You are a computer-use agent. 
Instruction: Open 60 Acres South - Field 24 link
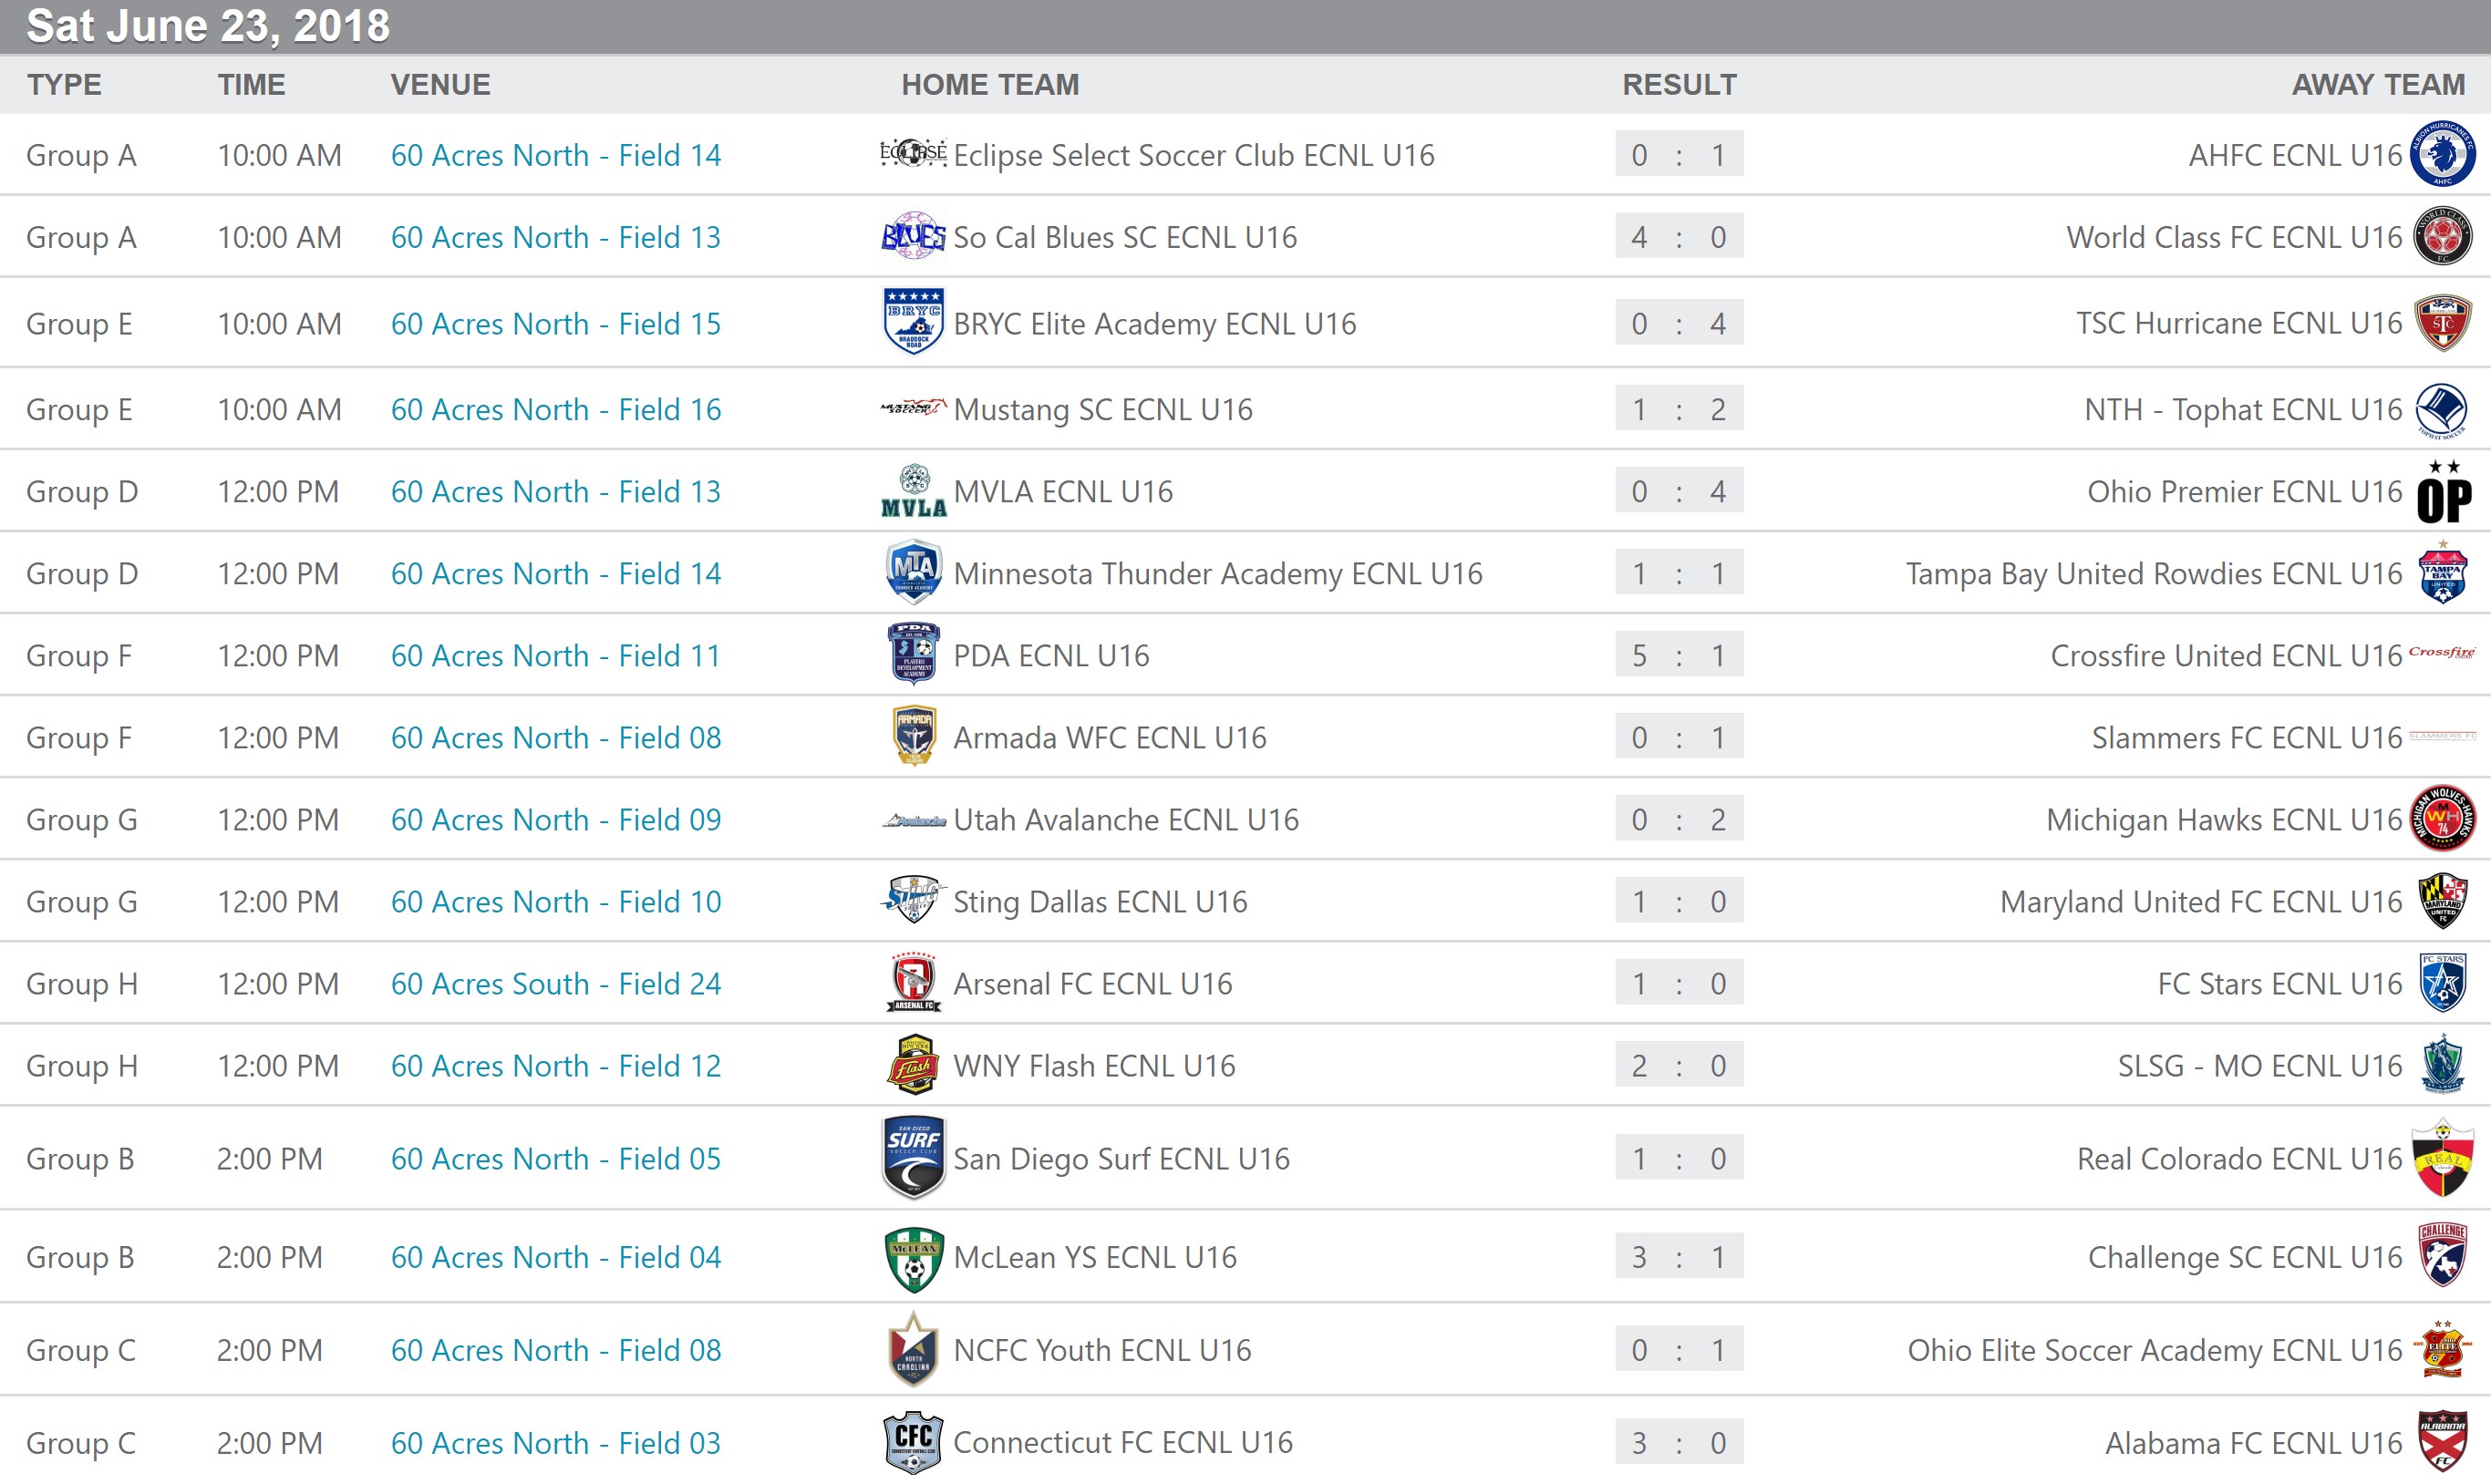pyautogui.click(x=555, y=984)
